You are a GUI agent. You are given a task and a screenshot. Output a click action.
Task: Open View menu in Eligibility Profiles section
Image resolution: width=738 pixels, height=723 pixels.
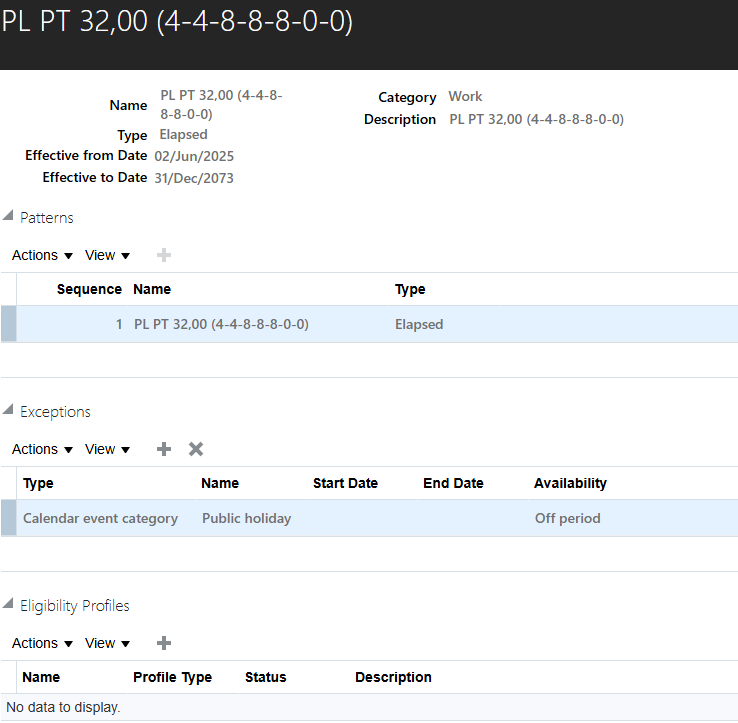tap(107, 643)
